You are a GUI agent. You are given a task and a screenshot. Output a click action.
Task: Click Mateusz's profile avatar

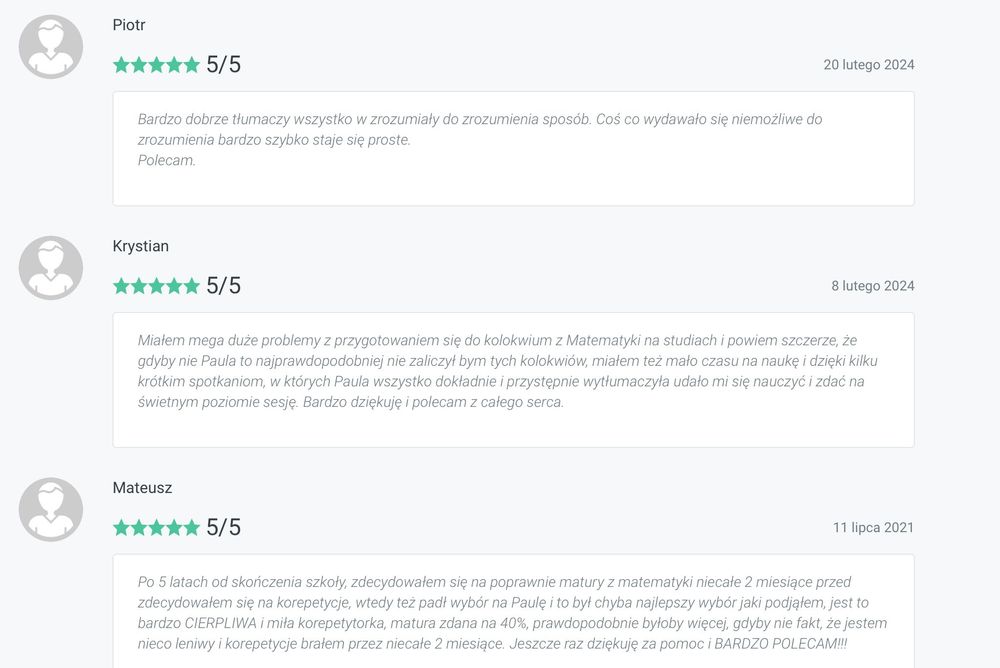click(51, 510)
